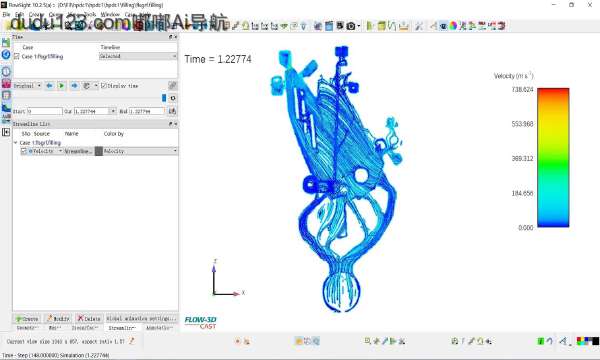Image resolution: width=600 pixels, height=360 pixels.
Task: Click the camera snapshot icon in toolbar
Action: [x=351, y=26]
